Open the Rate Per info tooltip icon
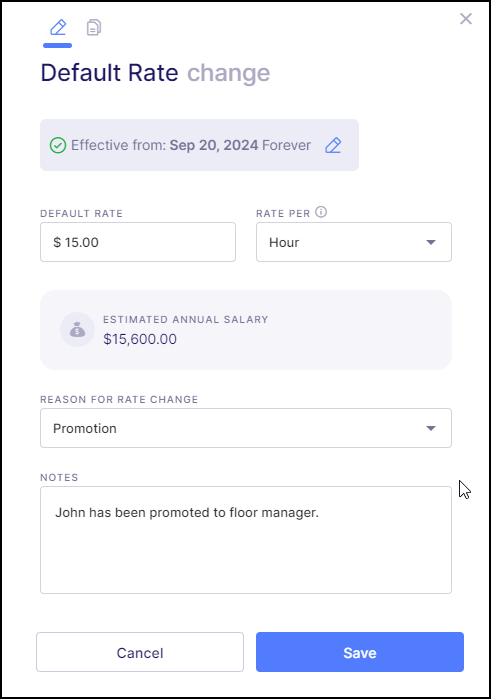Viewport: 491px width, 699px height. [321, 212]
